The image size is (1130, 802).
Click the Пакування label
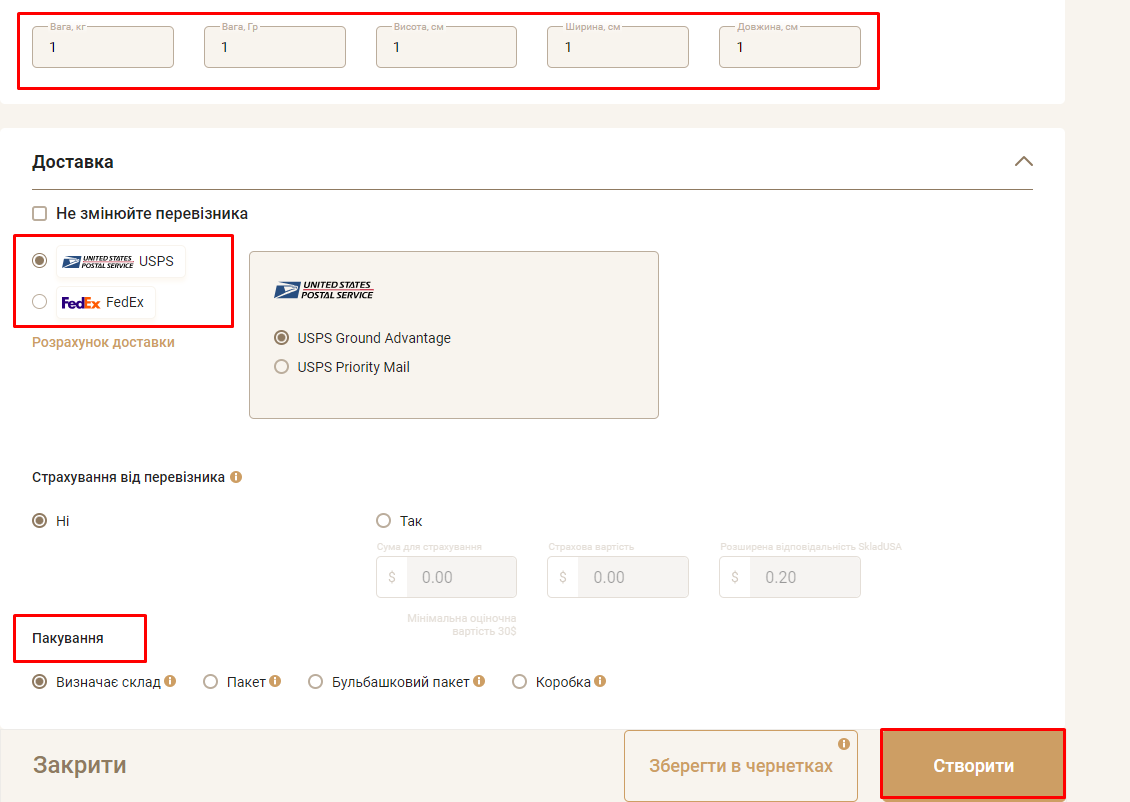[x=68, y=638]
